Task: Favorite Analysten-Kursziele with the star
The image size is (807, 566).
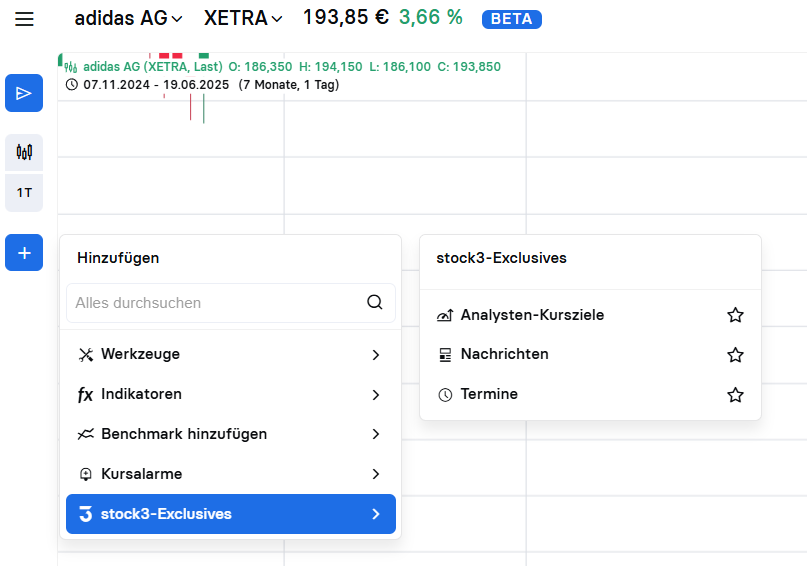Action: (x=735, y=315)
